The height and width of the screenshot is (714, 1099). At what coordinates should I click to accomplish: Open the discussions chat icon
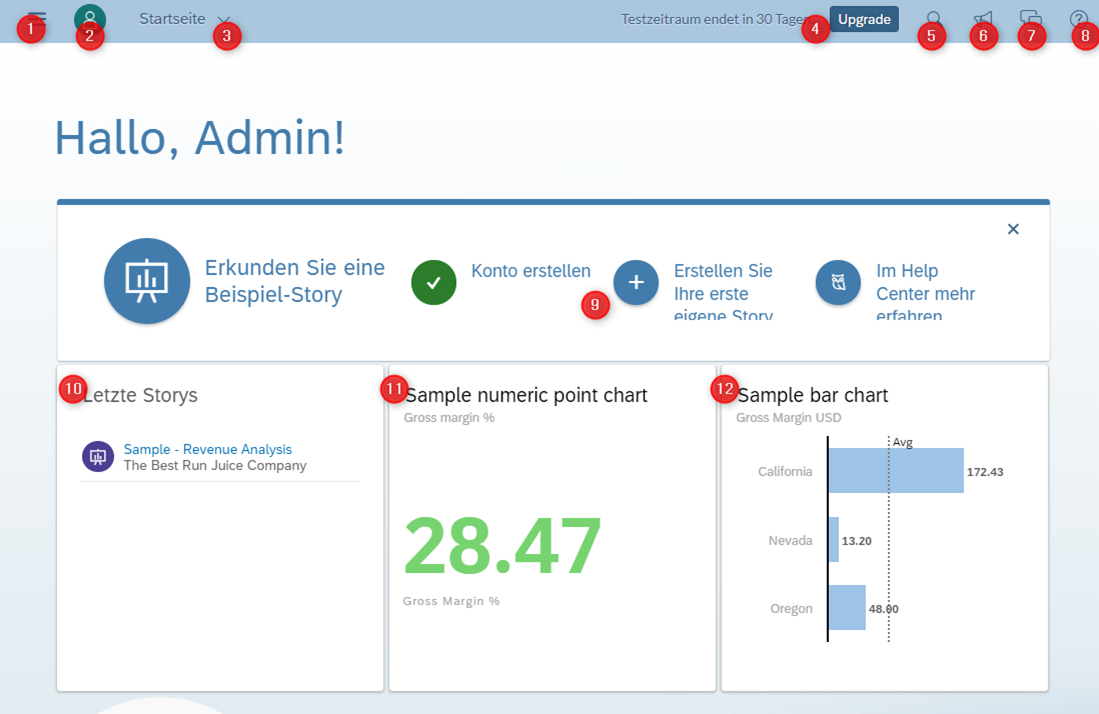pyautogui.click(x=1030, y=19)
